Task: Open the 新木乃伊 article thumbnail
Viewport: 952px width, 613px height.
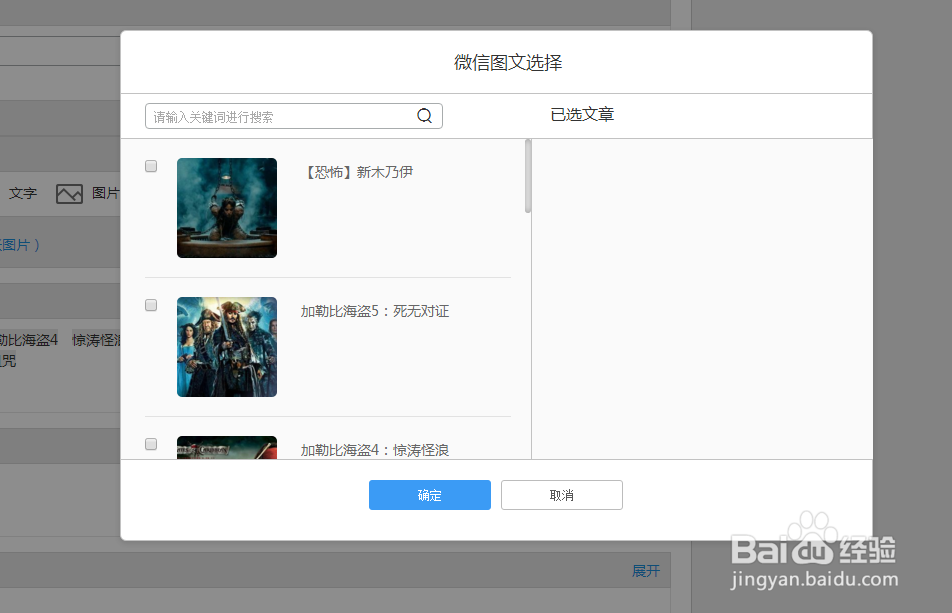Action: (x=227, y=208)
